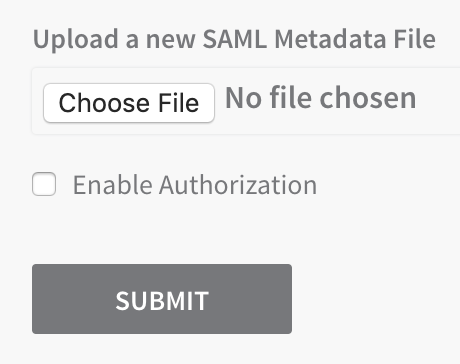The height and width of the screenshot is (364, 460).
Task: Click the word 'Choose' on file button
Action: point(104,103)
